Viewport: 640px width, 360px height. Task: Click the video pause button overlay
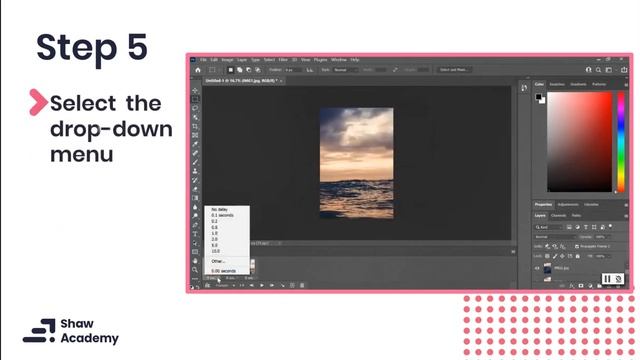(x=607, y=279)
